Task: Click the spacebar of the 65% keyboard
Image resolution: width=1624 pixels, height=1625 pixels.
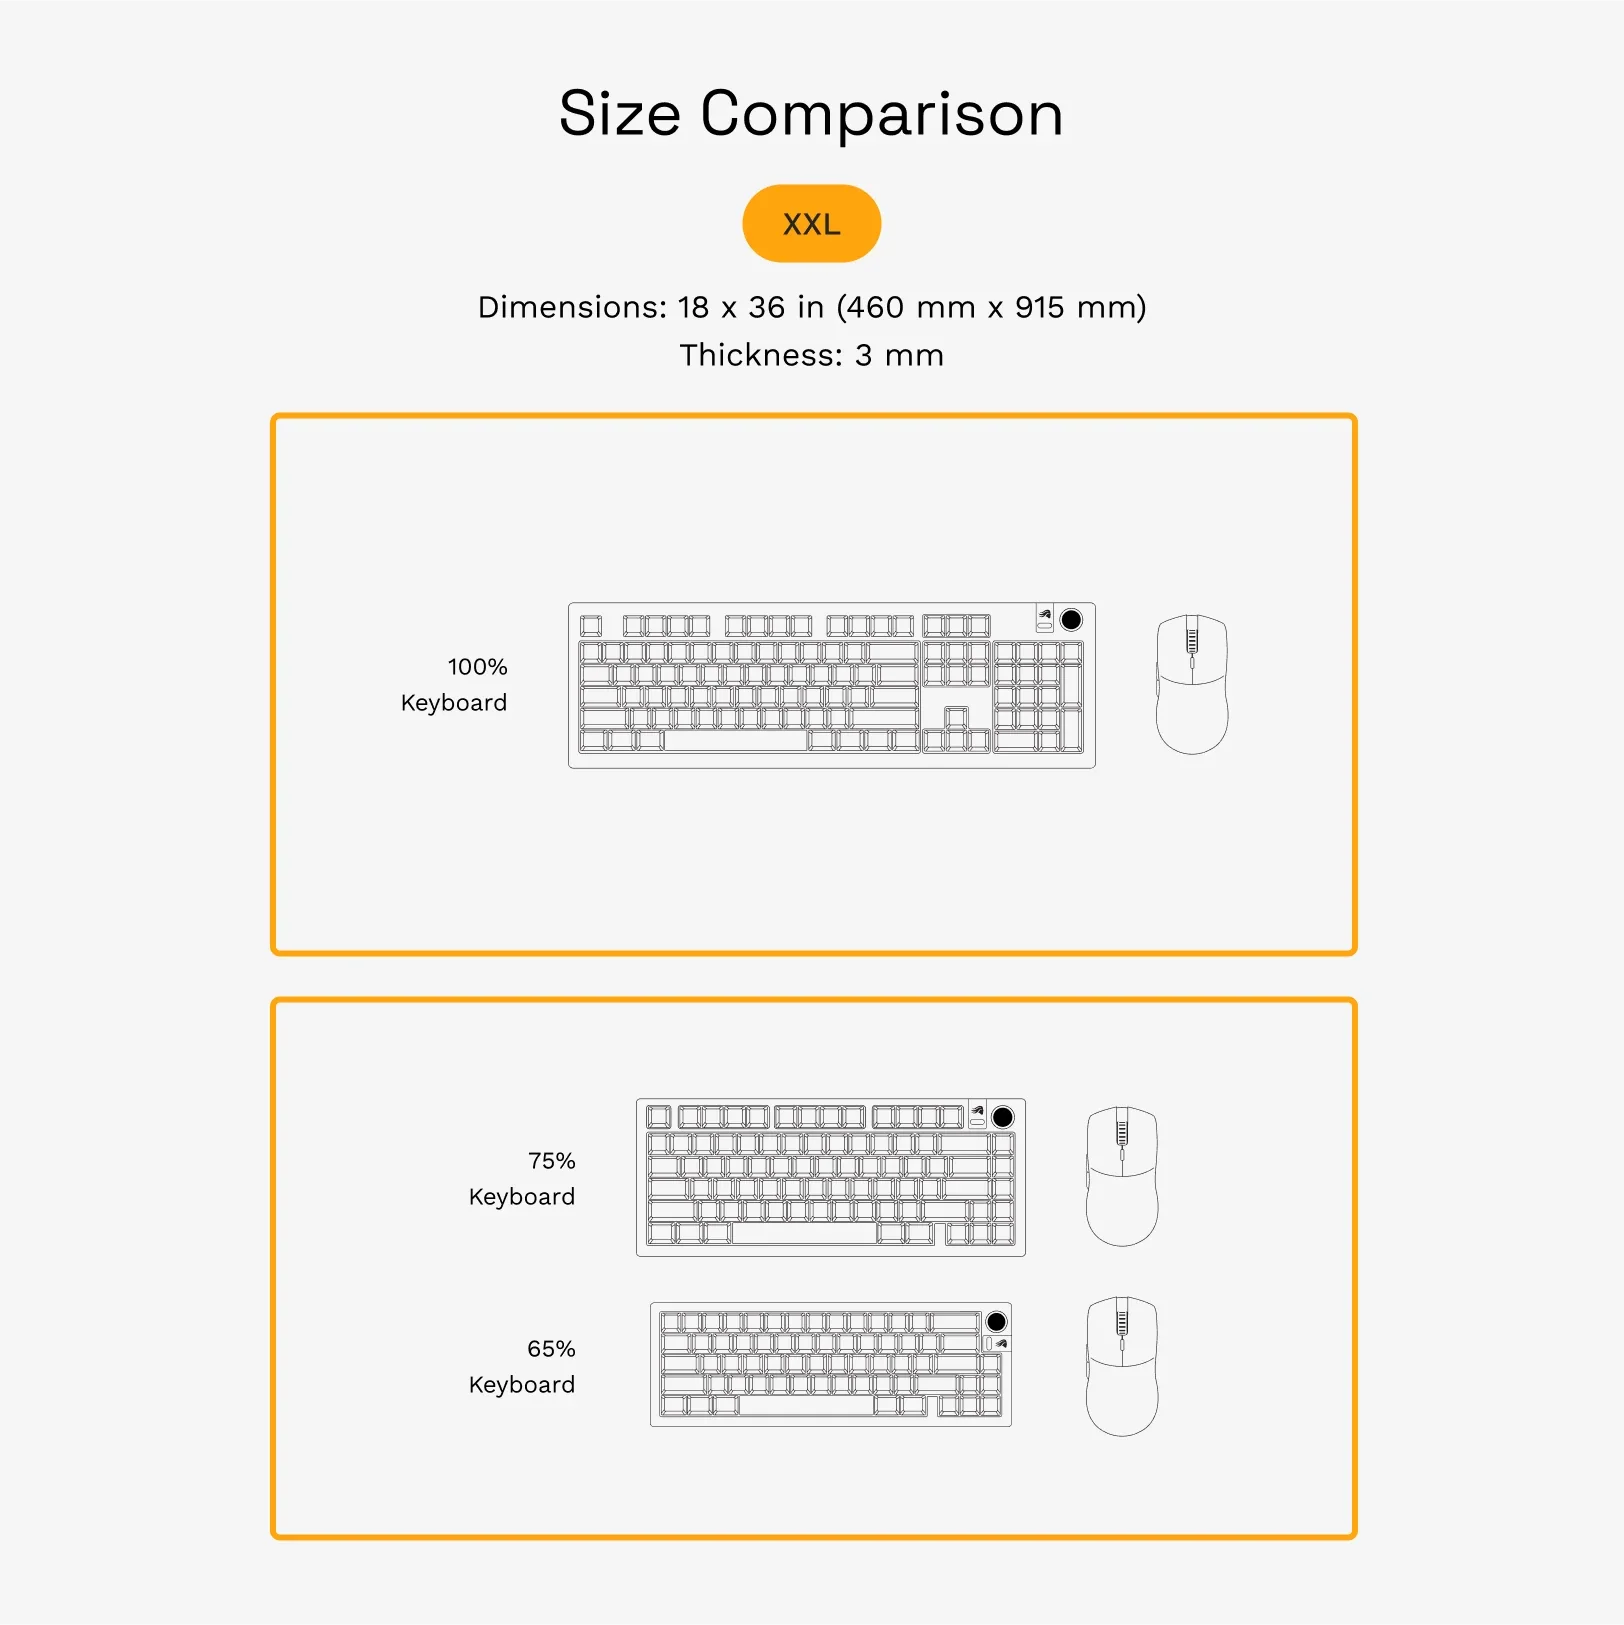Action: 806,1405
